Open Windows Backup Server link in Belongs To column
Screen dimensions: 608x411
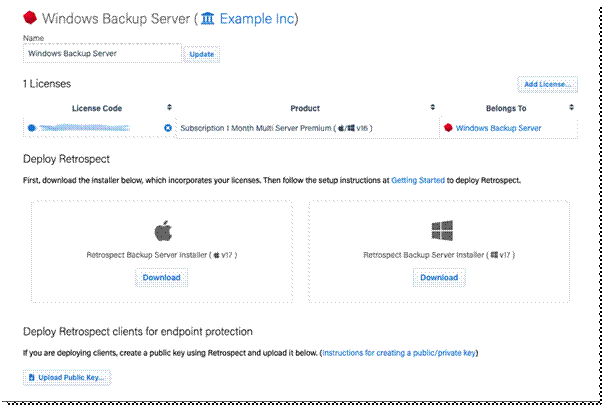(498, 128)
